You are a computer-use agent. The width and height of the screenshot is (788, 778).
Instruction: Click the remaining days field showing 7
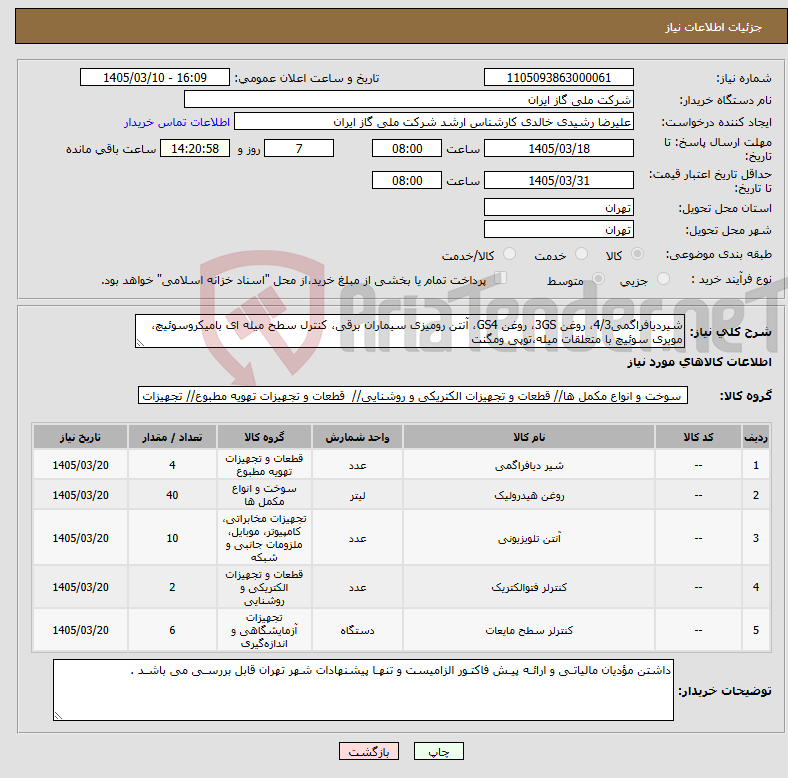click(299, 149)
